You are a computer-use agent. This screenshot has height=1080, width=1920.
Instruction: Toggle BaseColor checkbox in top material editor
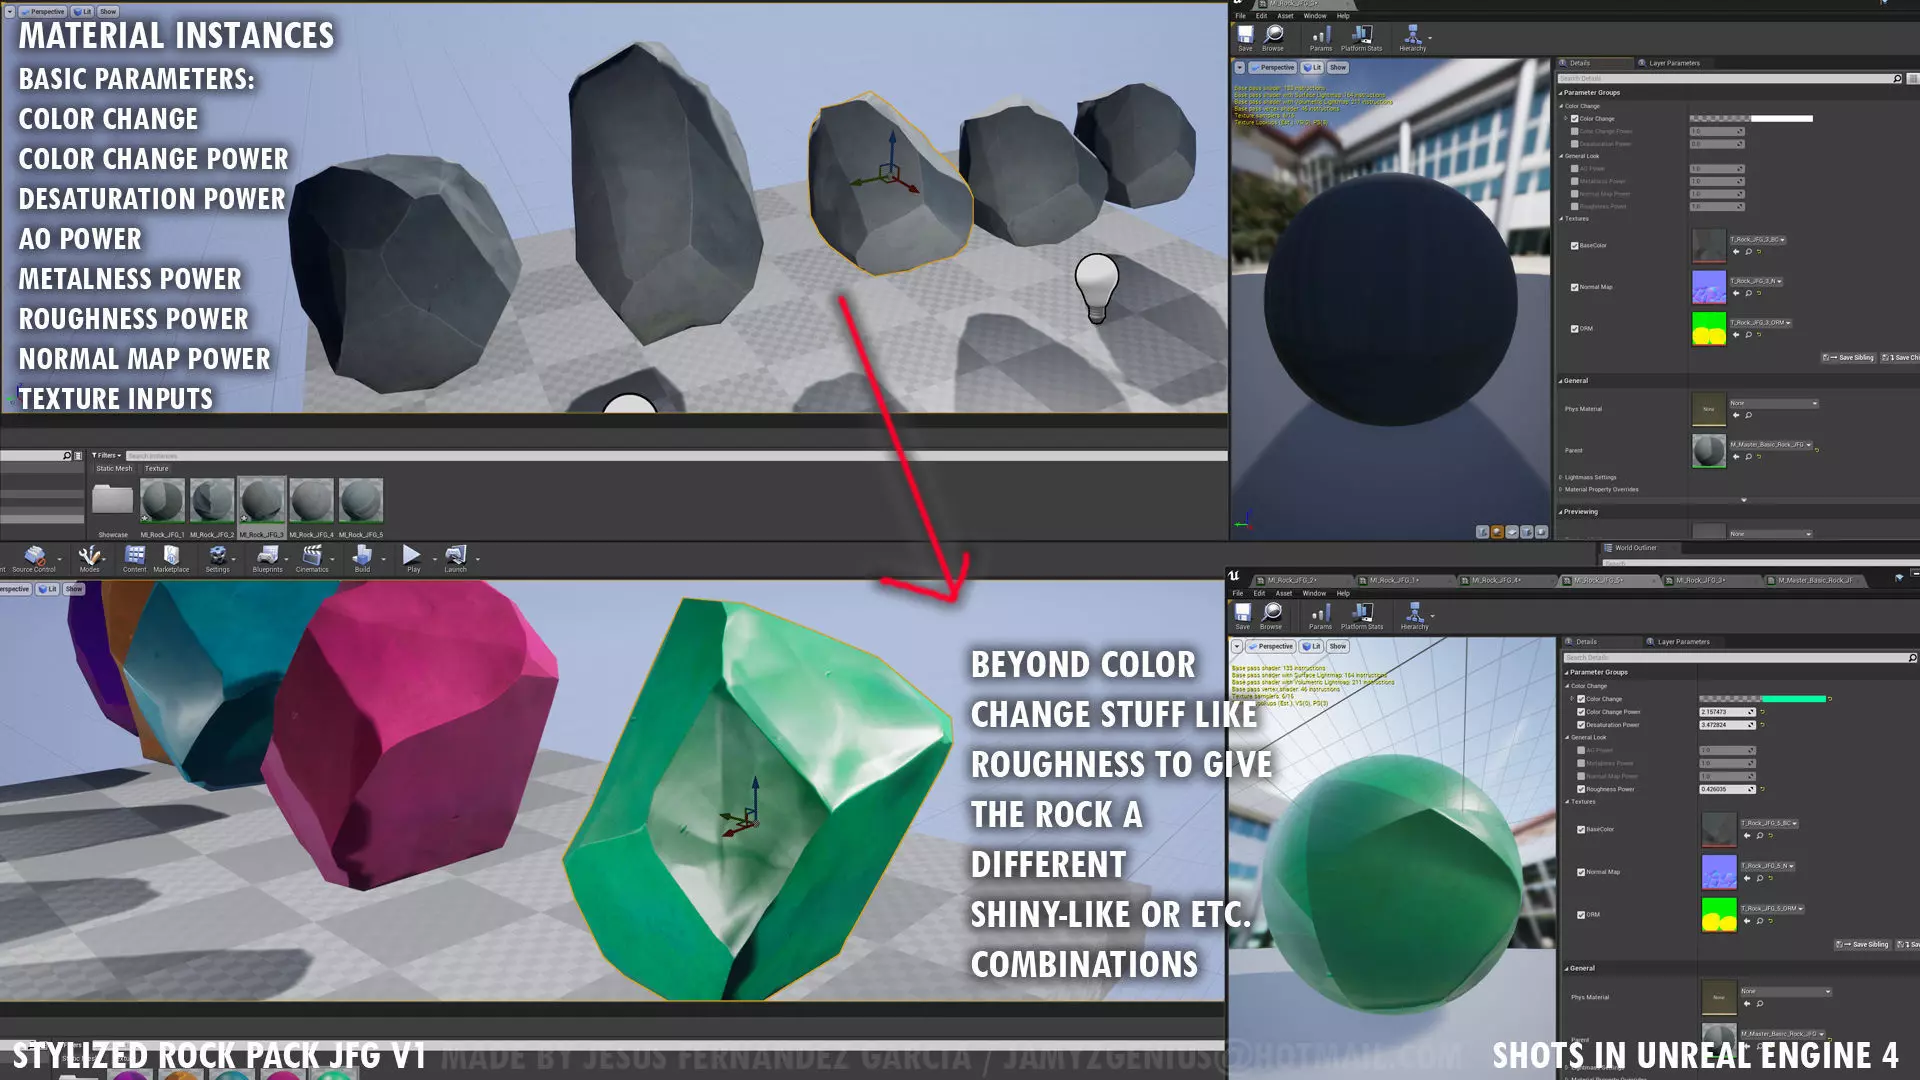1574,246
